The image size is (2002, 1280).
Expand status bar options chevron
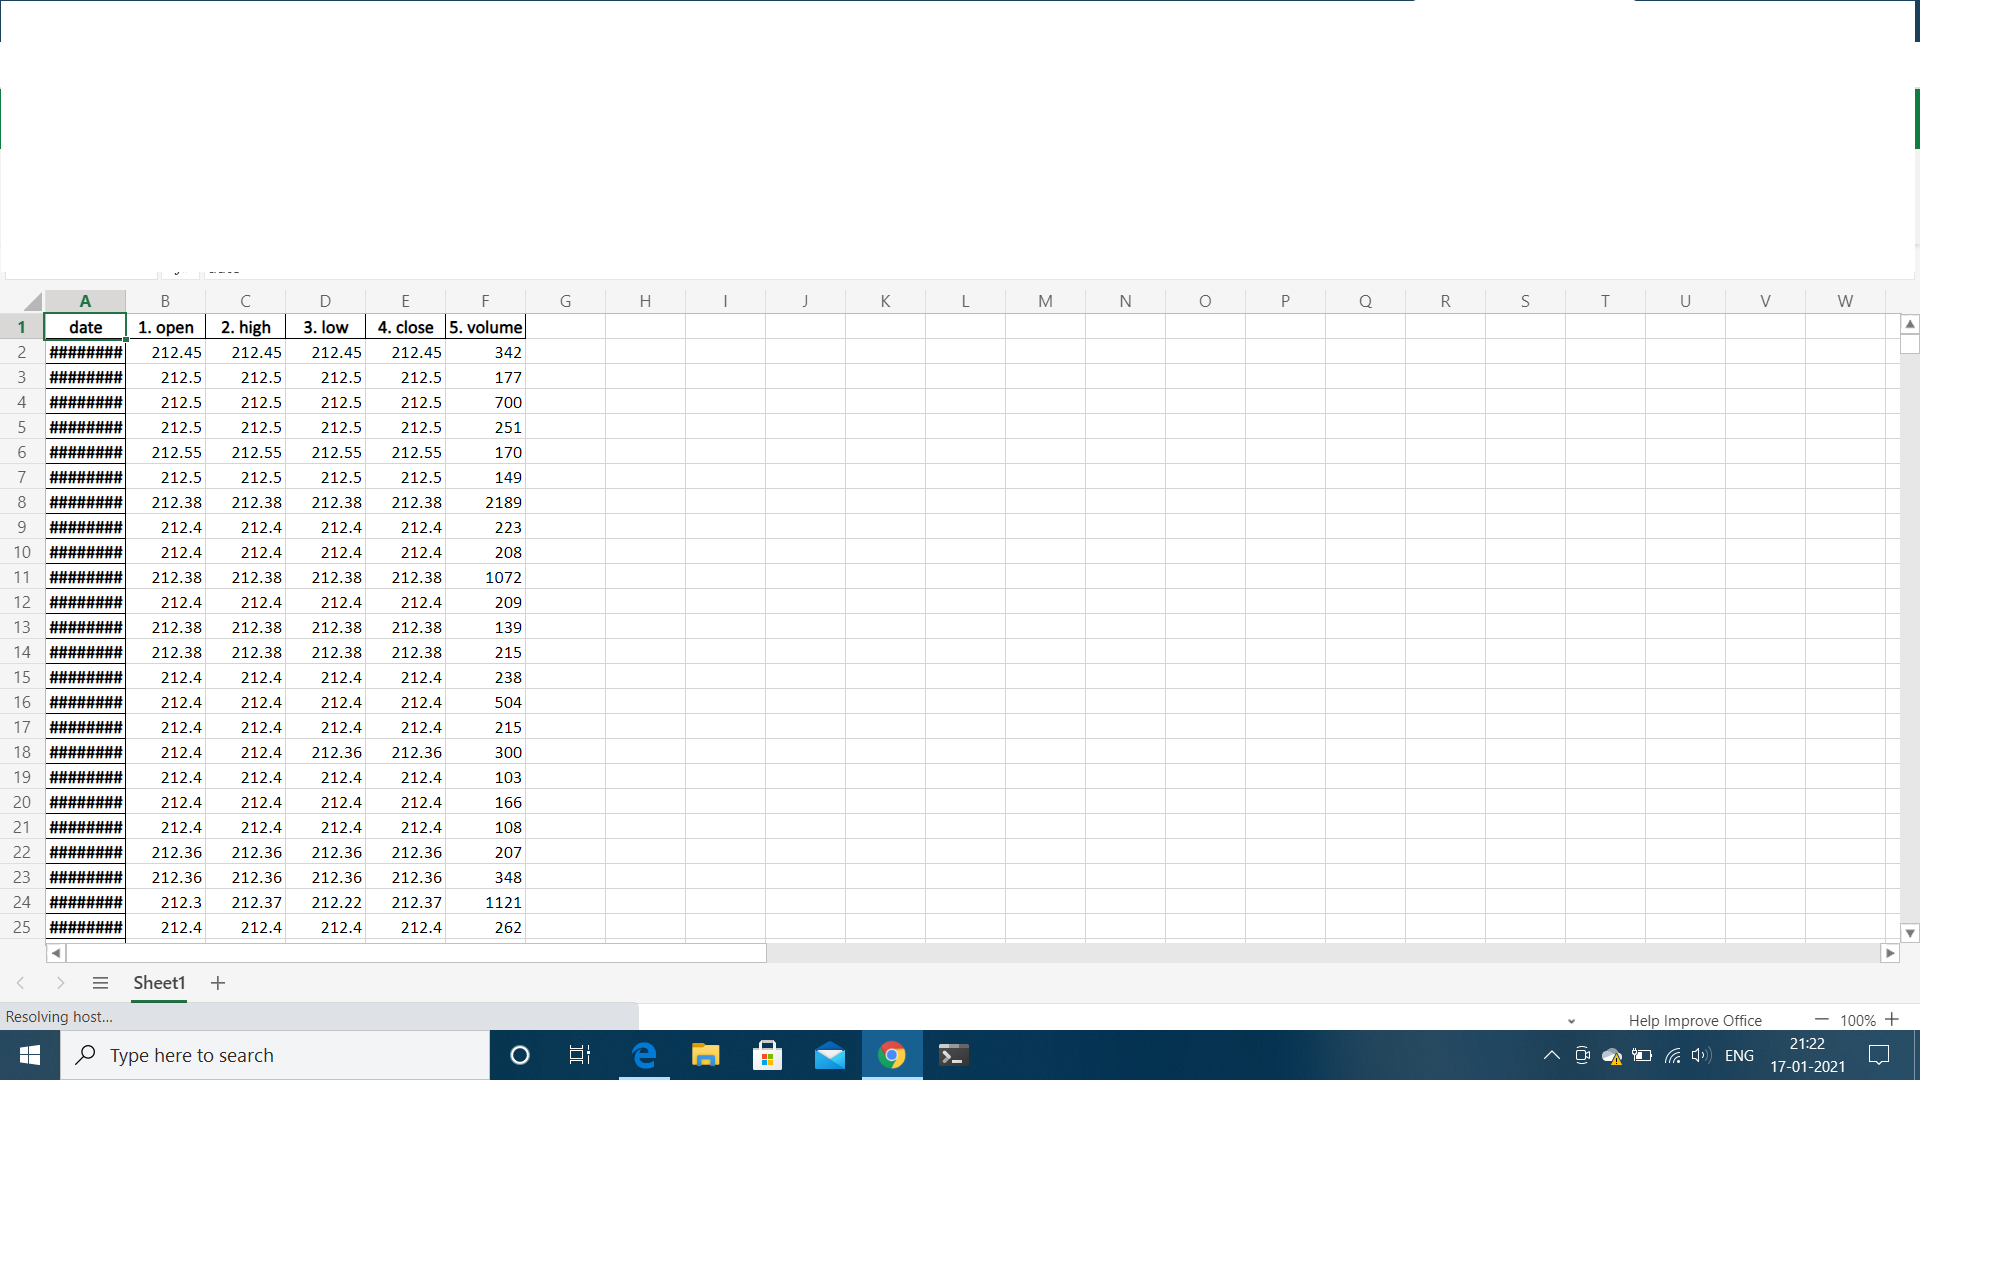pyautogui.click(x=1571, y=1021)
